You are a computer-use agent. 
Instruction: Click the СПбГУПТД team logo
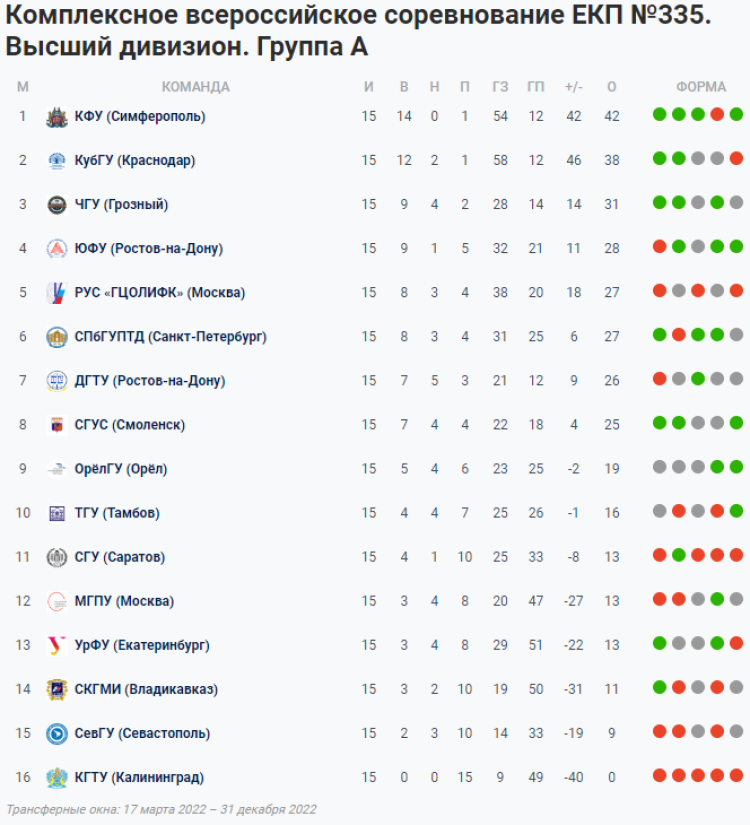tap(56, 337)
